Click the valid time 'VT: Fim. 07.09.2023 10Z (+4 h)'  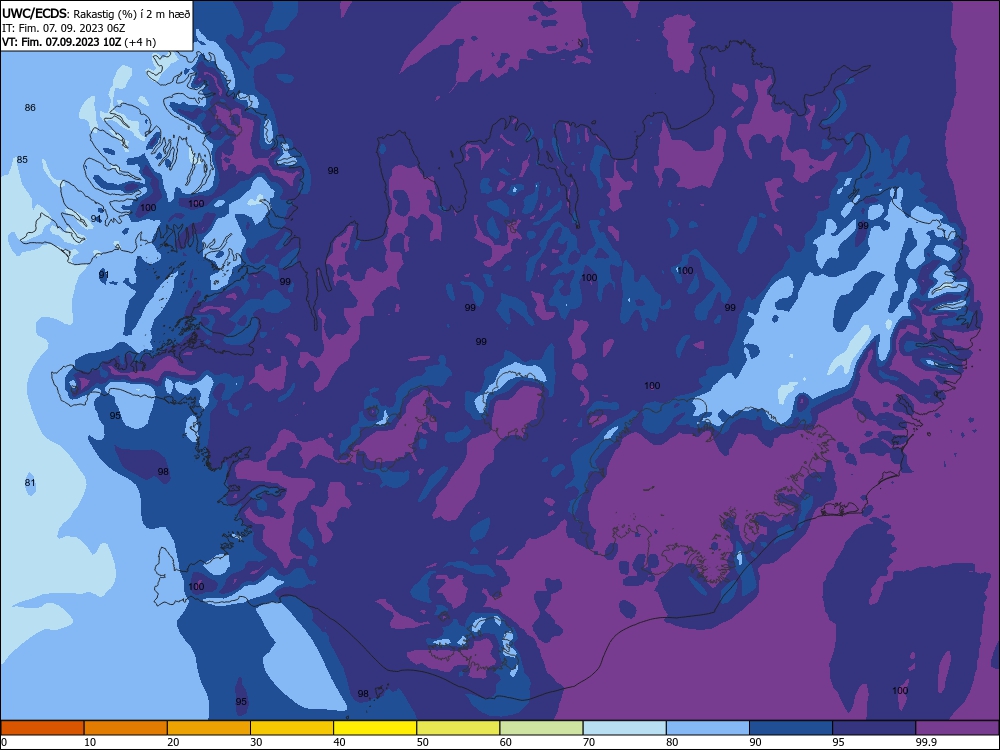coord(78,42)
